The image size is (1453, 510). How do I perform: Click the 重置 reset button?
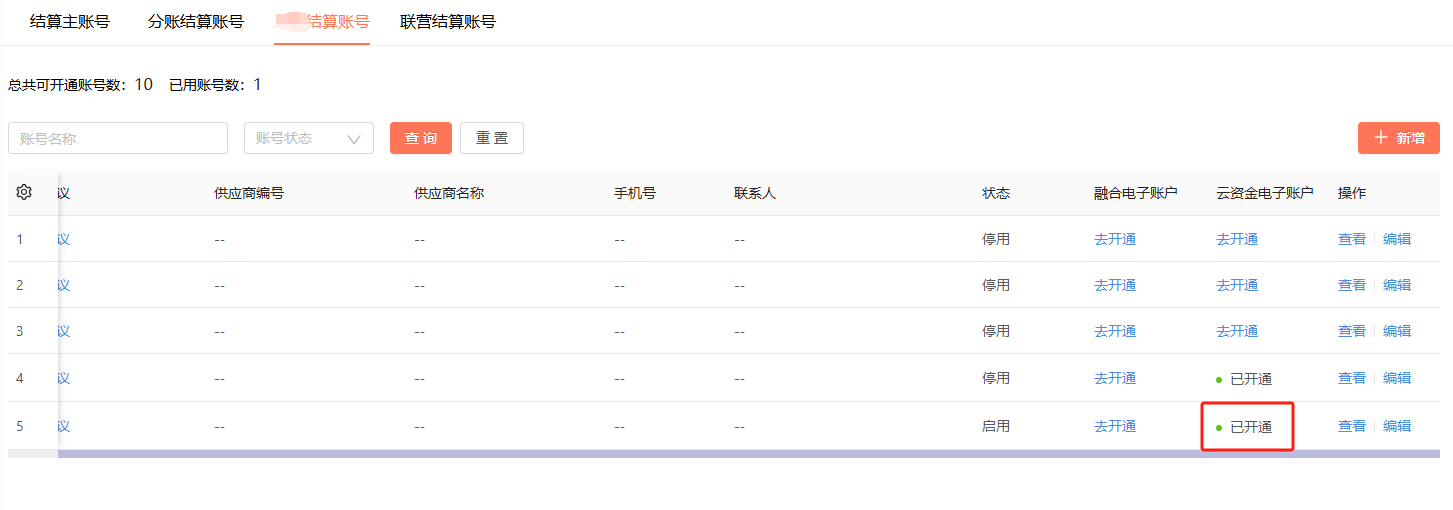492,138
